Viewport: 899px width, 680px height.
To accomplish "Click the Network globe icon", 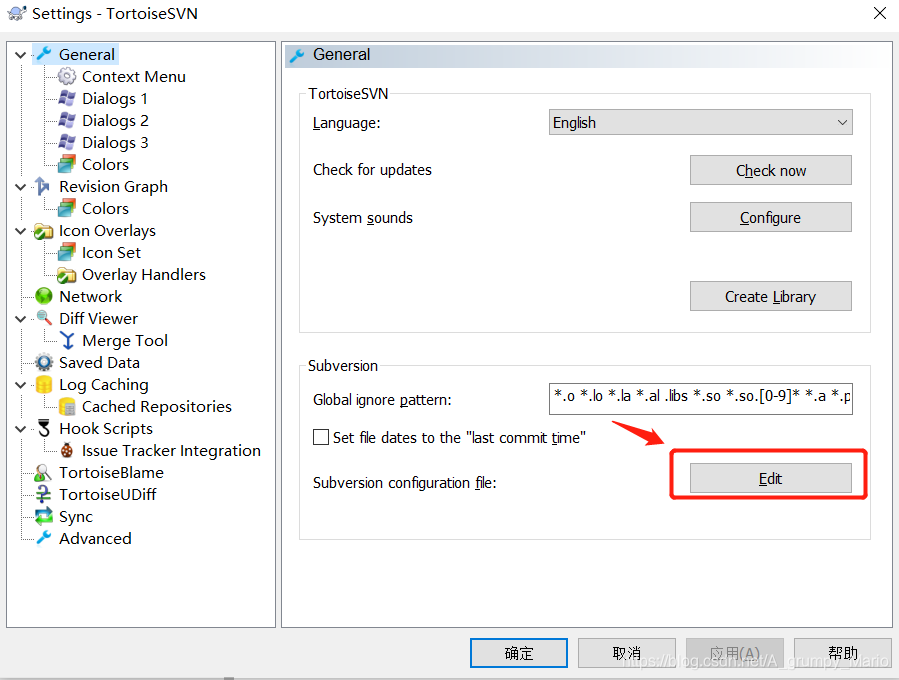I will click(x=44, y=296).
